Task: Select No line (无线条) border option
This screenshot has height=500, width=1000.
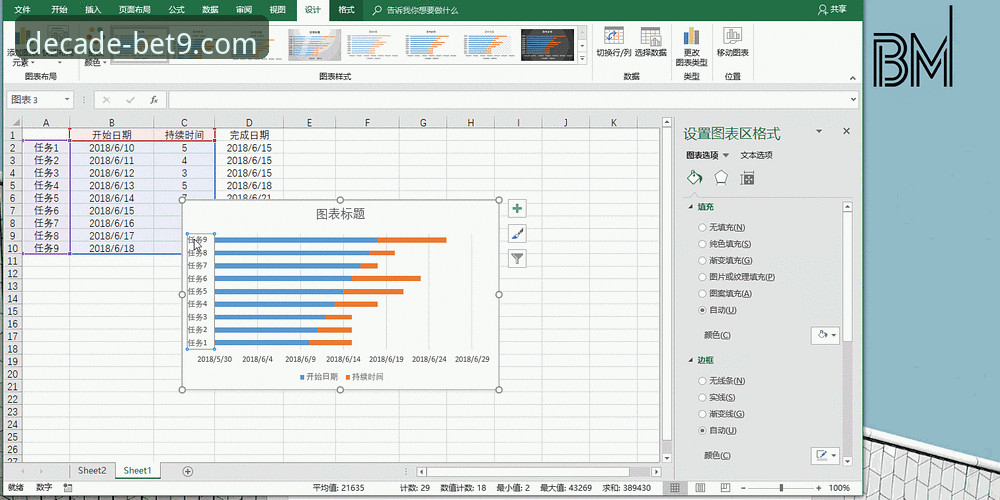Action: pos(702,381)
